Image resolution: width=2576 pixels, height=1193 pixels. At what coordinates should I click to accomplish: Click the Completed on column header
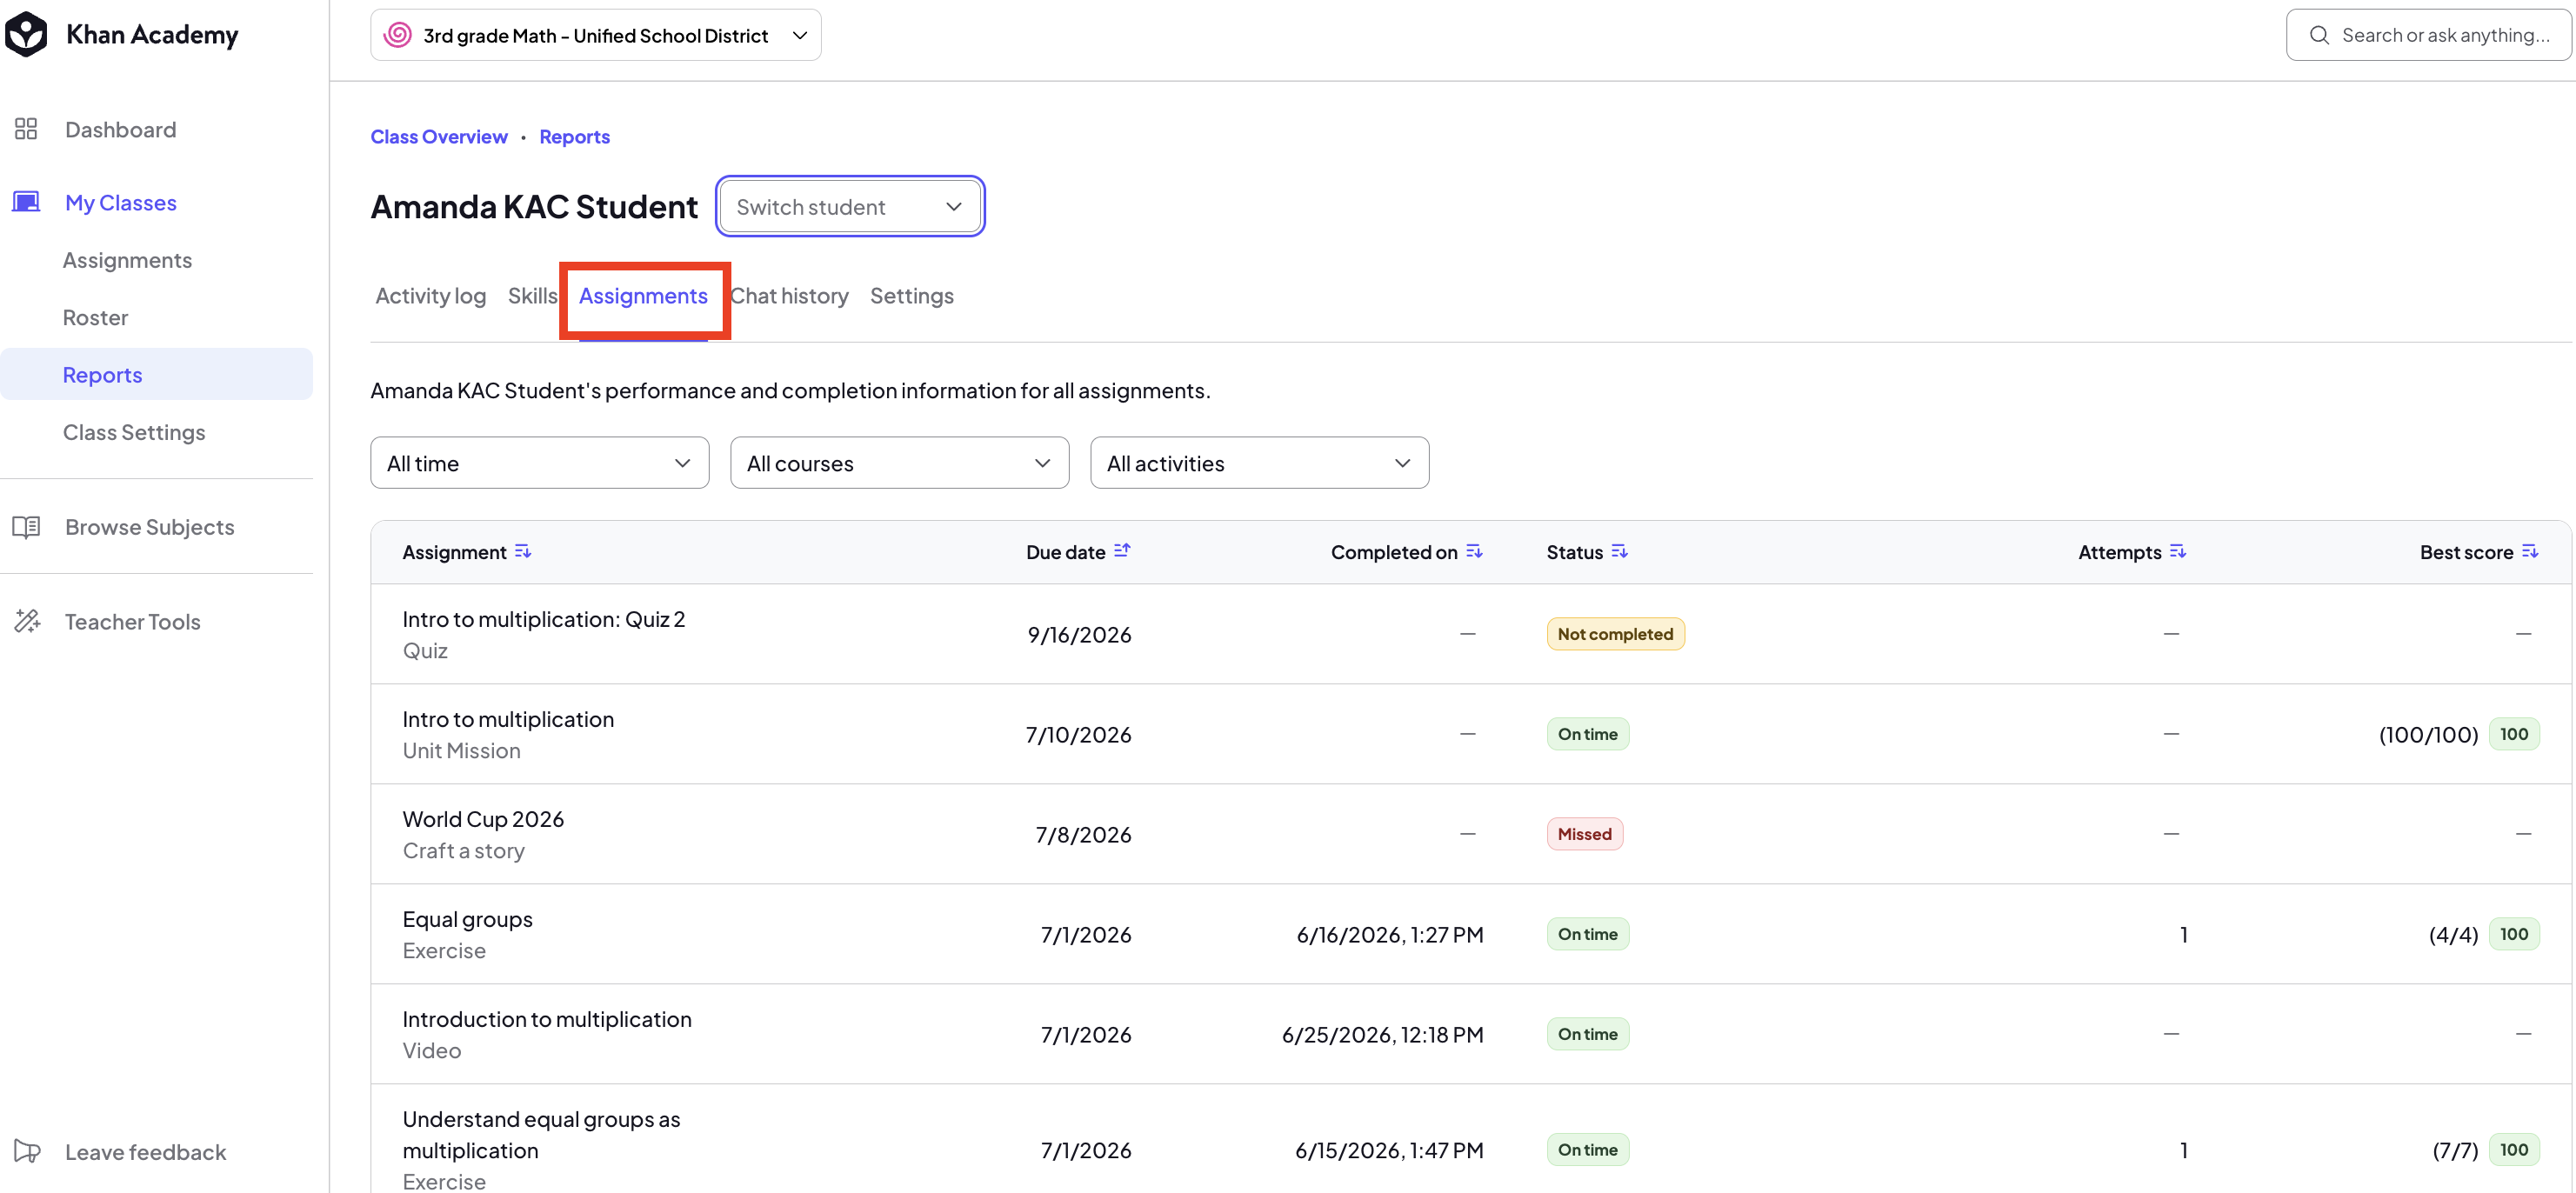1394,551
